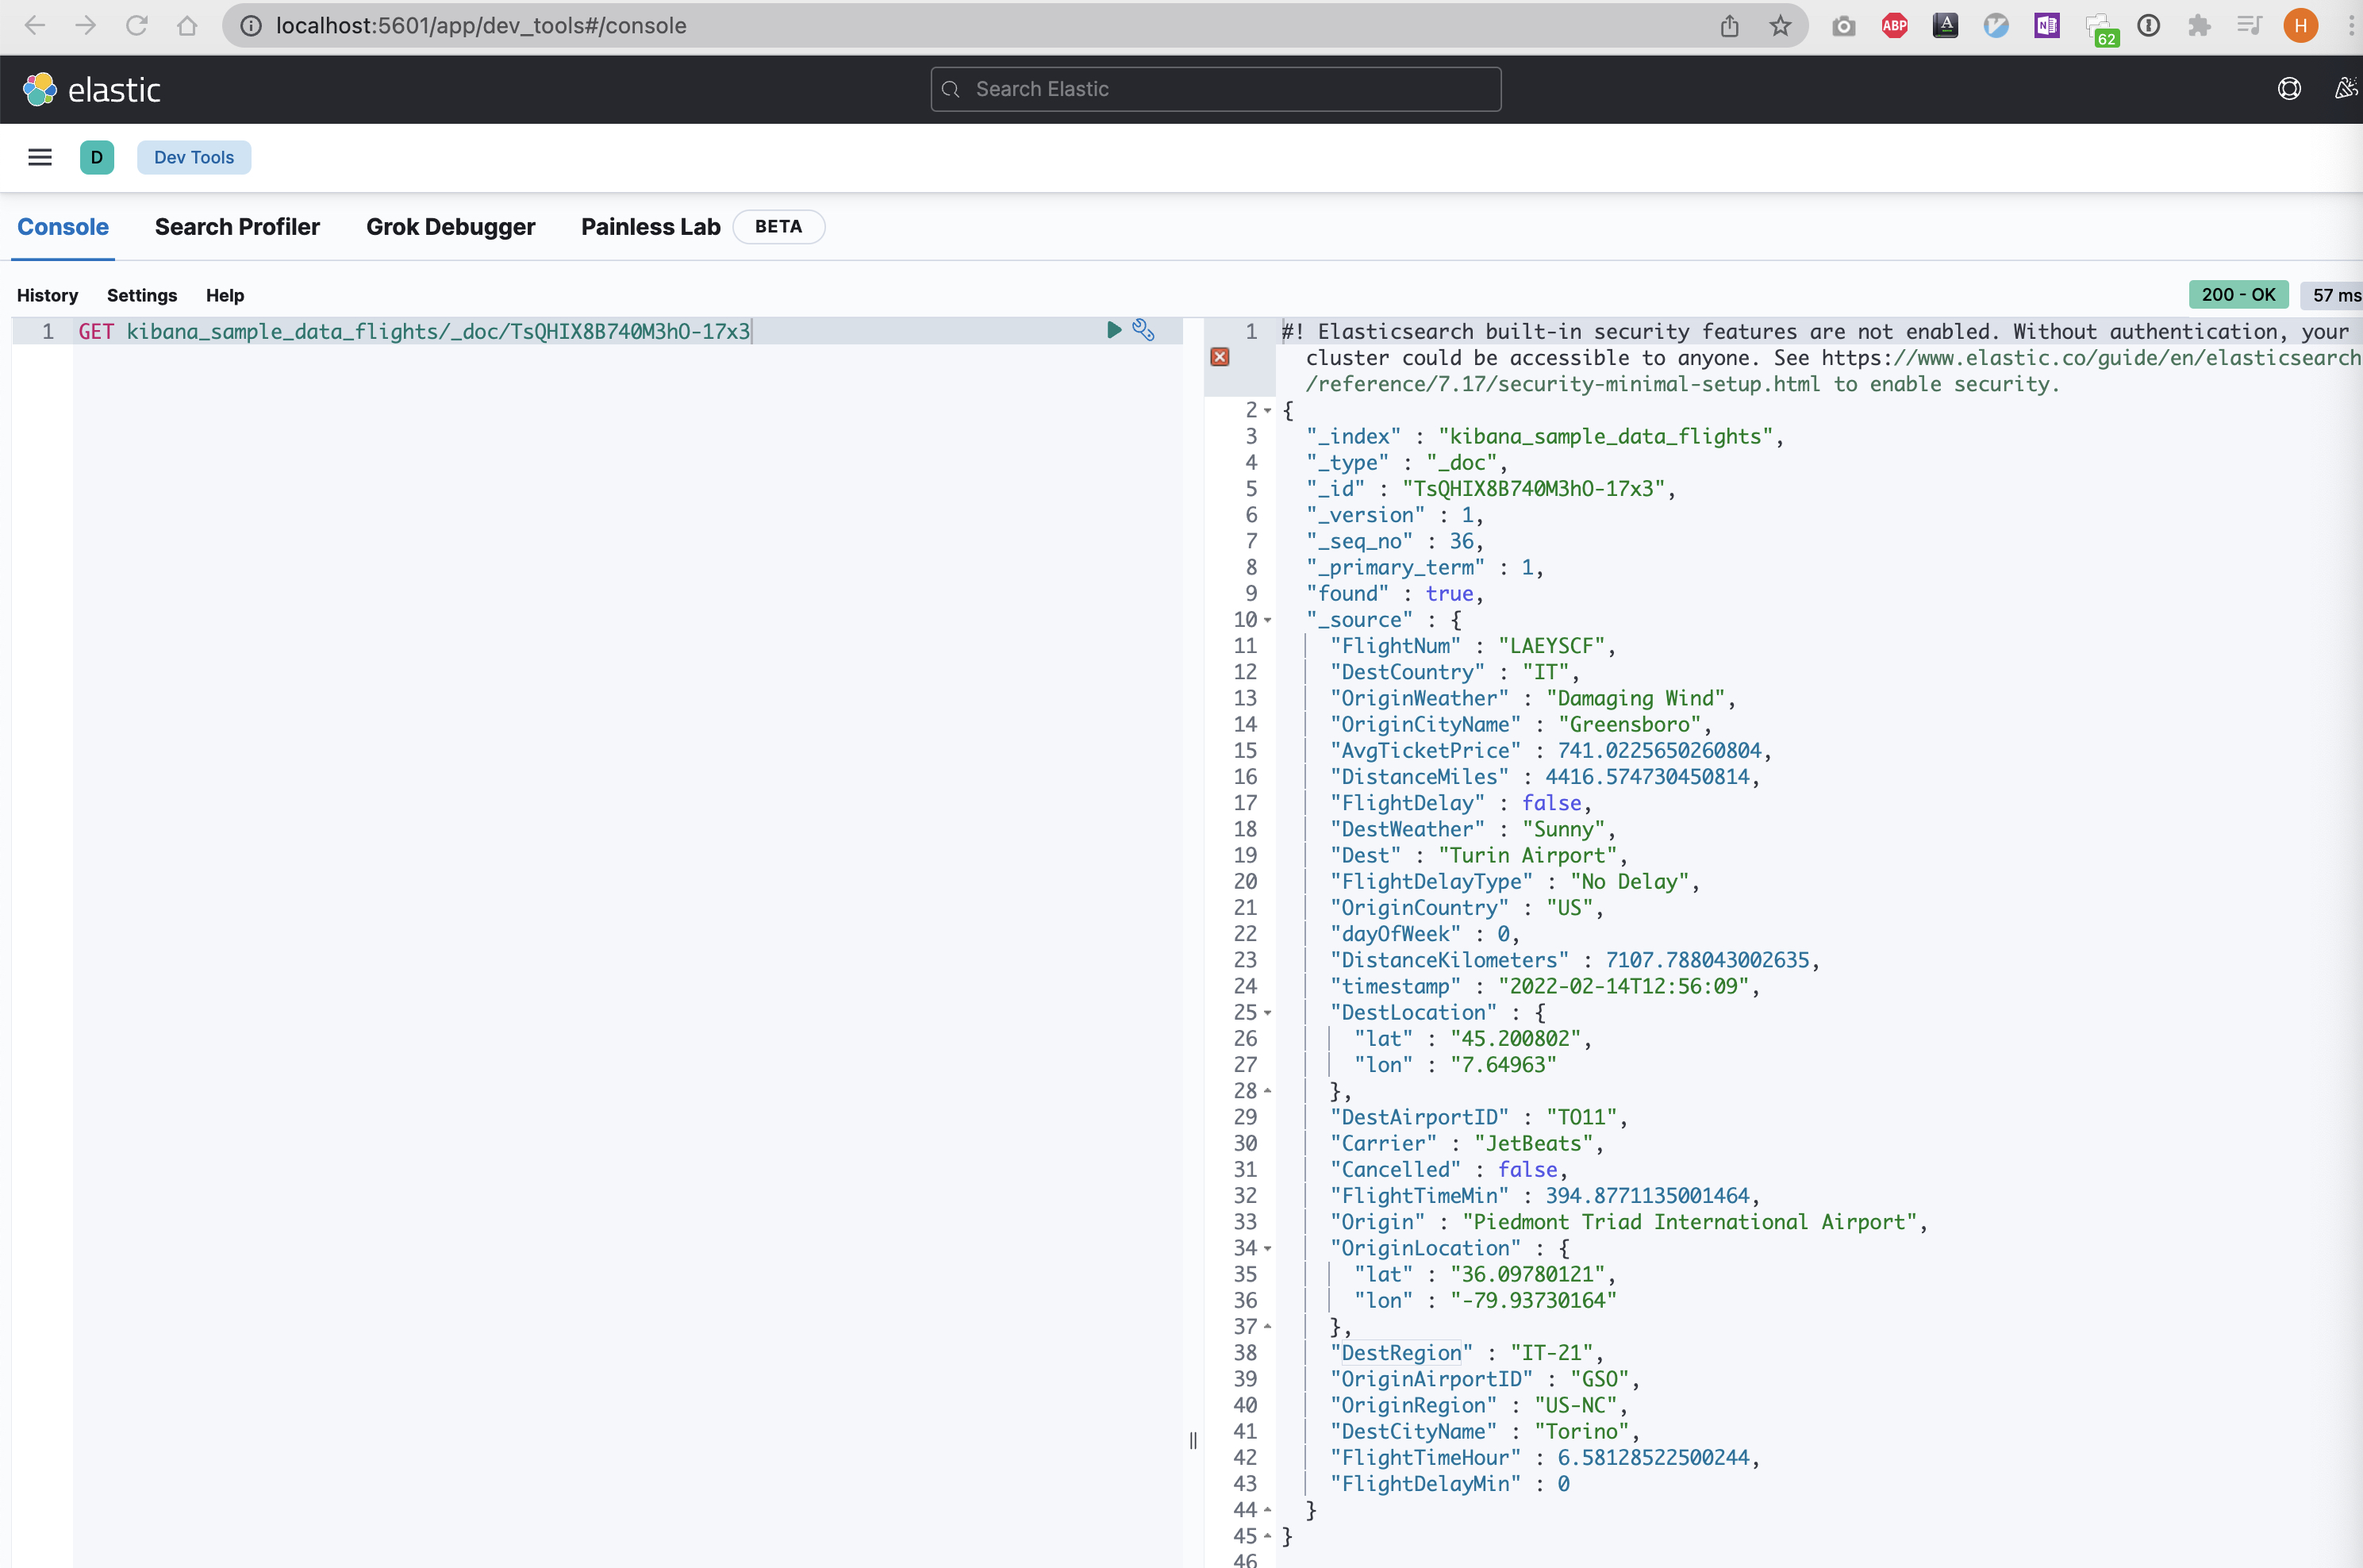Reload the page

click(137, 25)
